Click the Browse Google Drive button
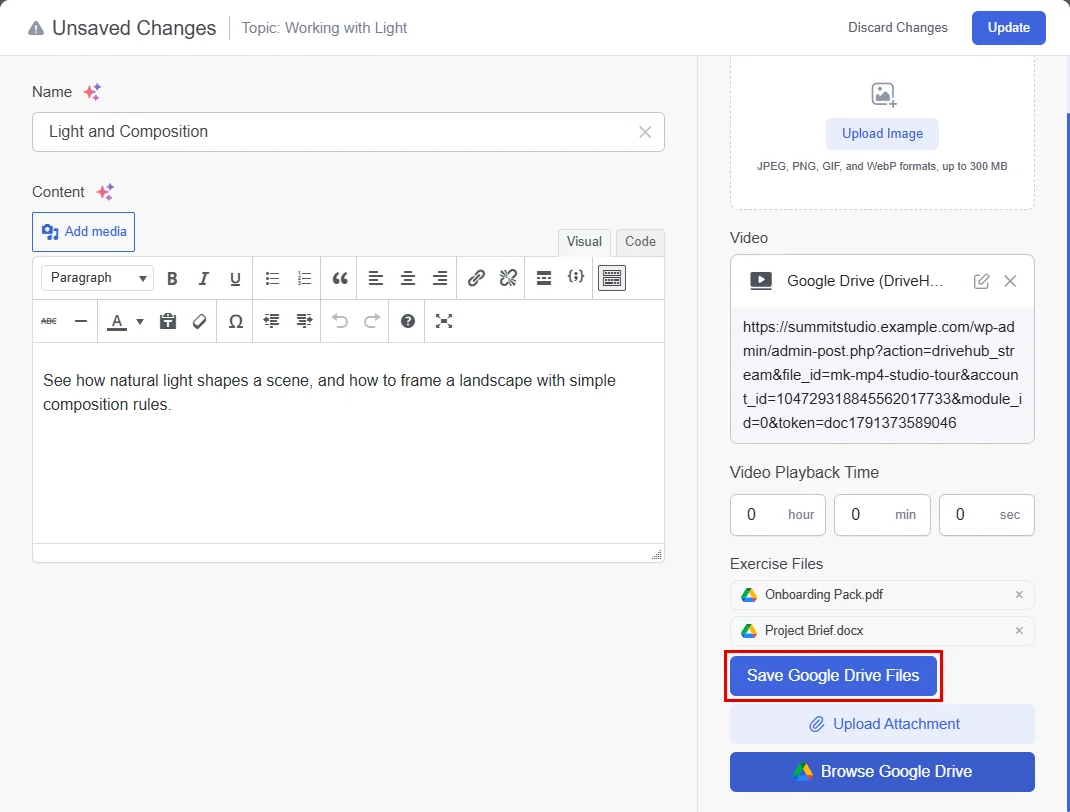1070x812 pixels. [x=882, y=772]
